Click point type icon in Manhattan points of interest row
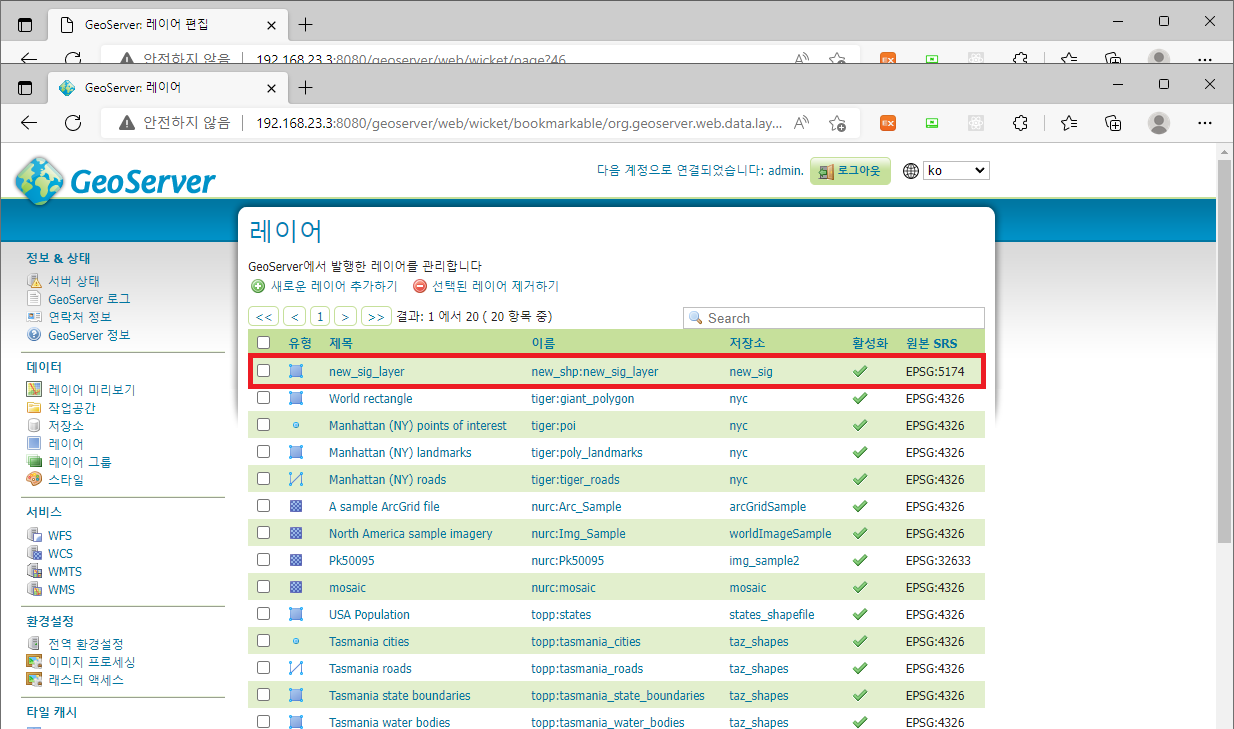Viewport: 1234px width, 729px height. (295, 425)
